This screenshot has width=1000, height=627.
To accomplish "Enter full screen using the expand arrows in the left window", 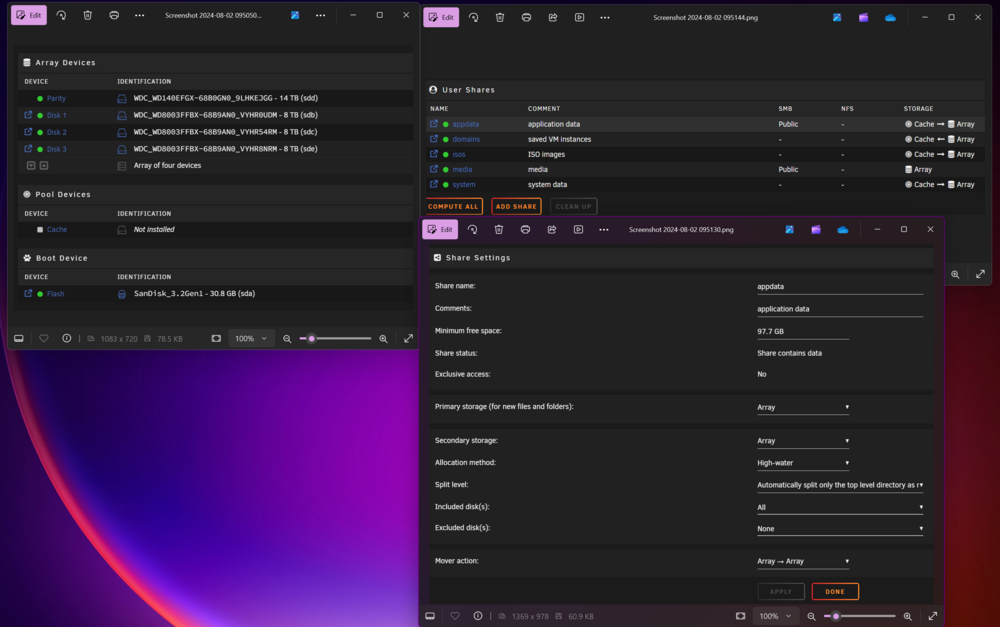I will pyautogui.click(x=408, y=339).
